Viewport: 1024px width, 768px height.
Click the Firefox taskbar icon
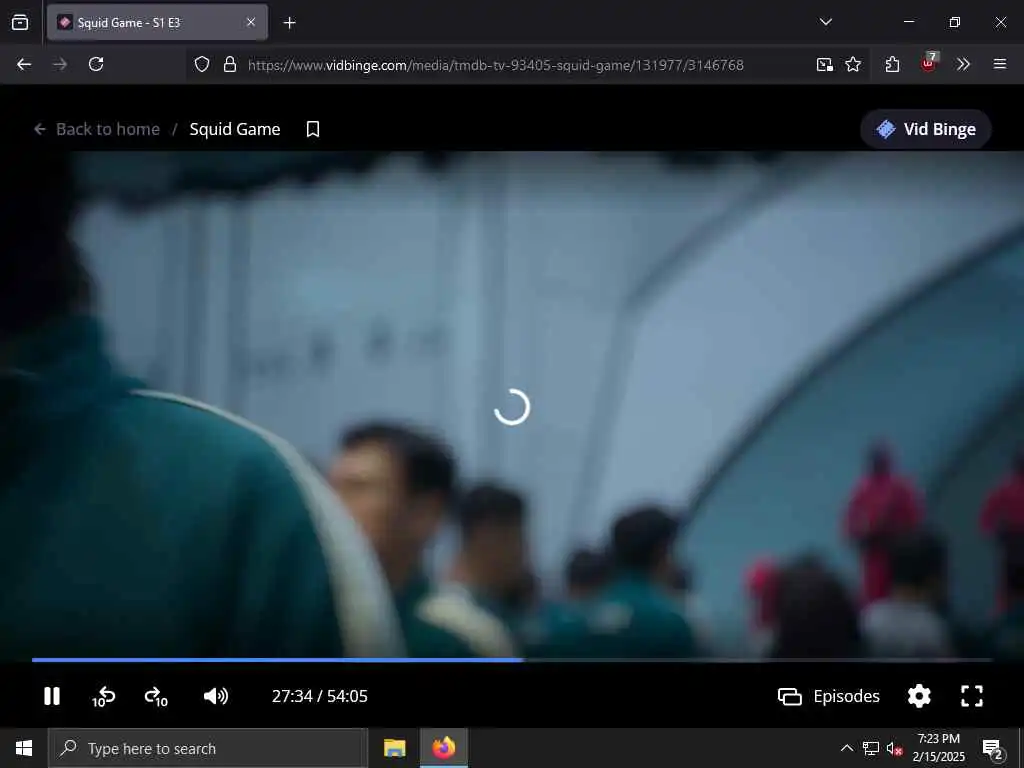pyautogui.click(x=443, y=748)
